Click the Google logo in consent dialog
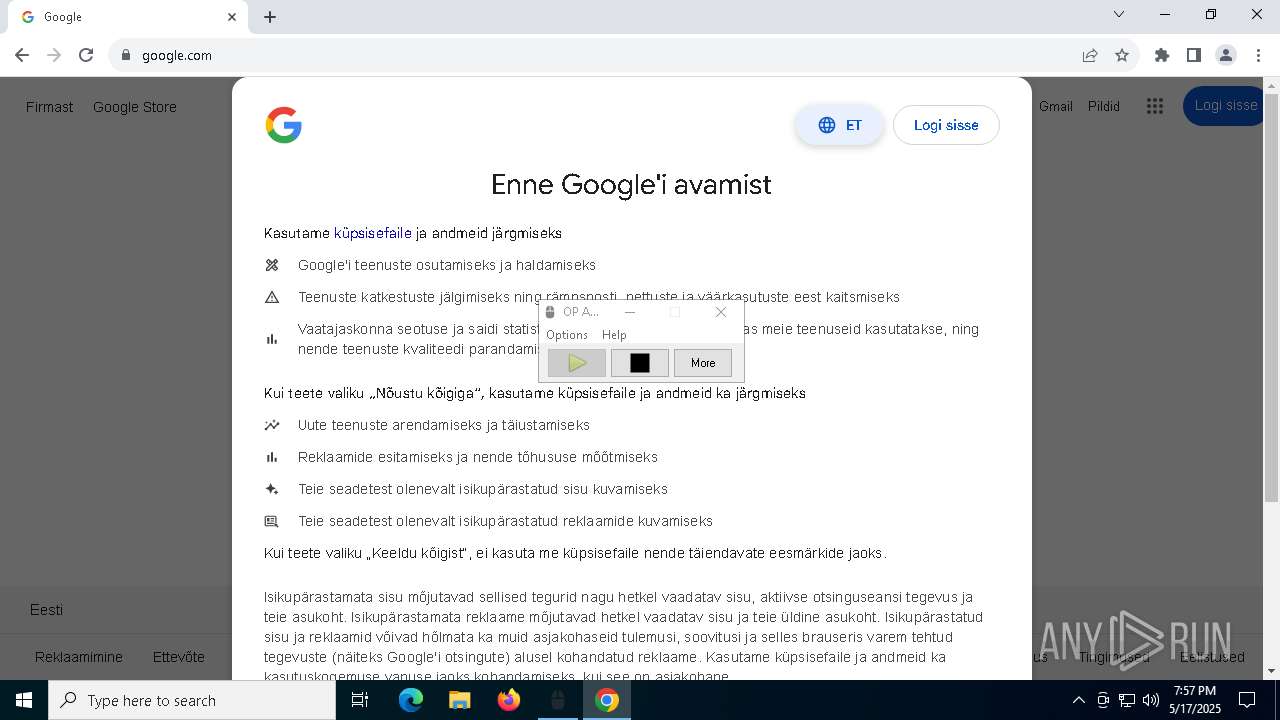Screen dimensions: 1280x720 284,125
